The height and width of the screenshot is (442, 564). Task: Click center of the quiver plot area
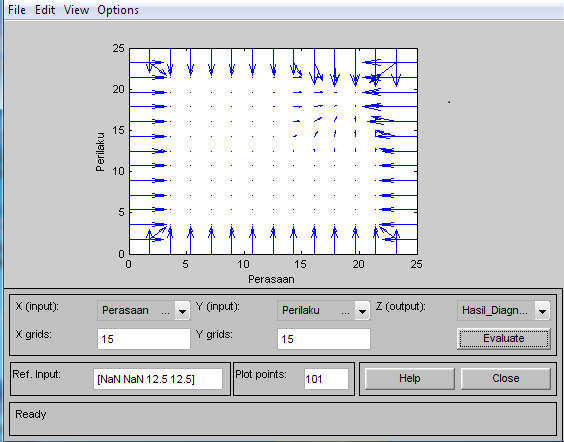(273, 151)
